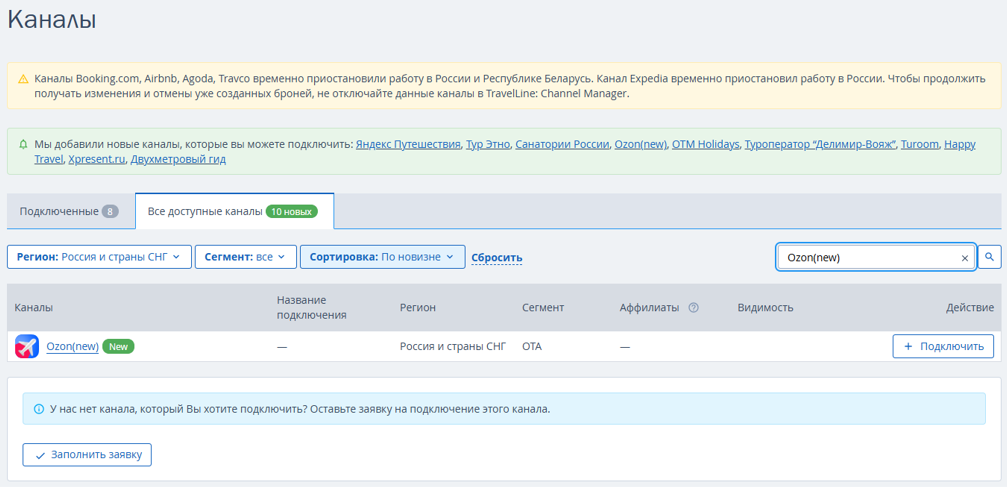Open the Санатории России link
The width and height of the screenshot is (1007, 487).
pyautogui.click(x=562, y=144)
